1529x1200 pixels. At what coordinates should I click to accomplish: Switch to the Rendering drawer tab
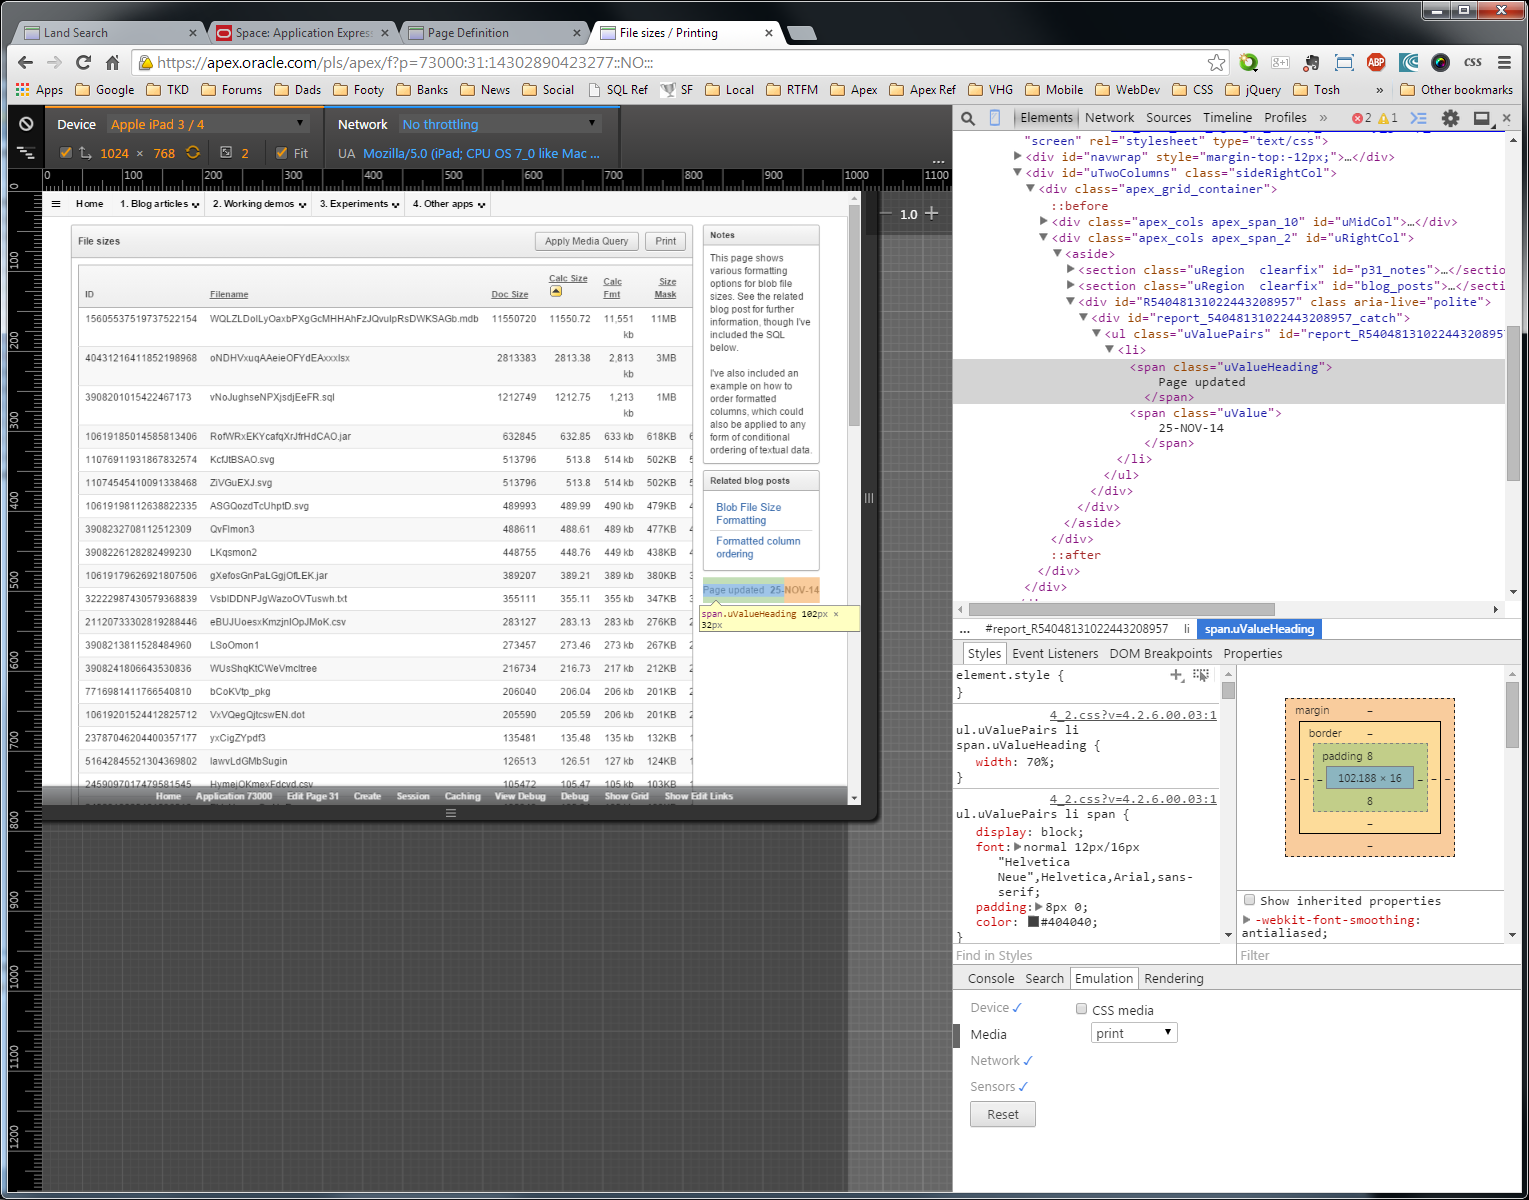[1173, 979]
